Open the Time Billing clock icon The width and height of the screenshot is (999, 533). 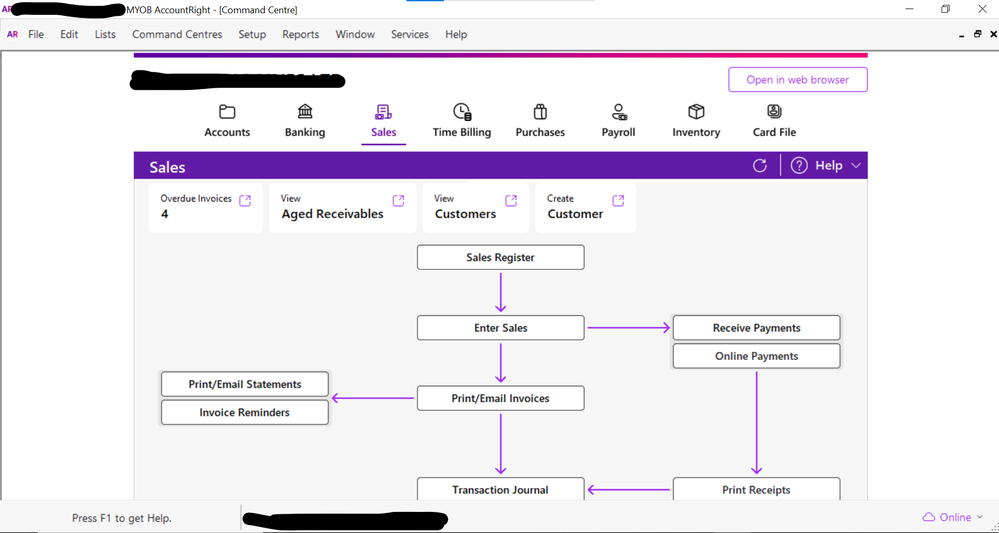461,112
